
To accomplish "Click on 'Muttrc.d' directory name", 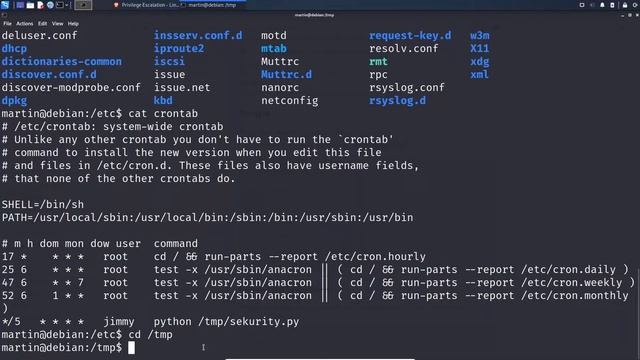I will pos(287,75).
